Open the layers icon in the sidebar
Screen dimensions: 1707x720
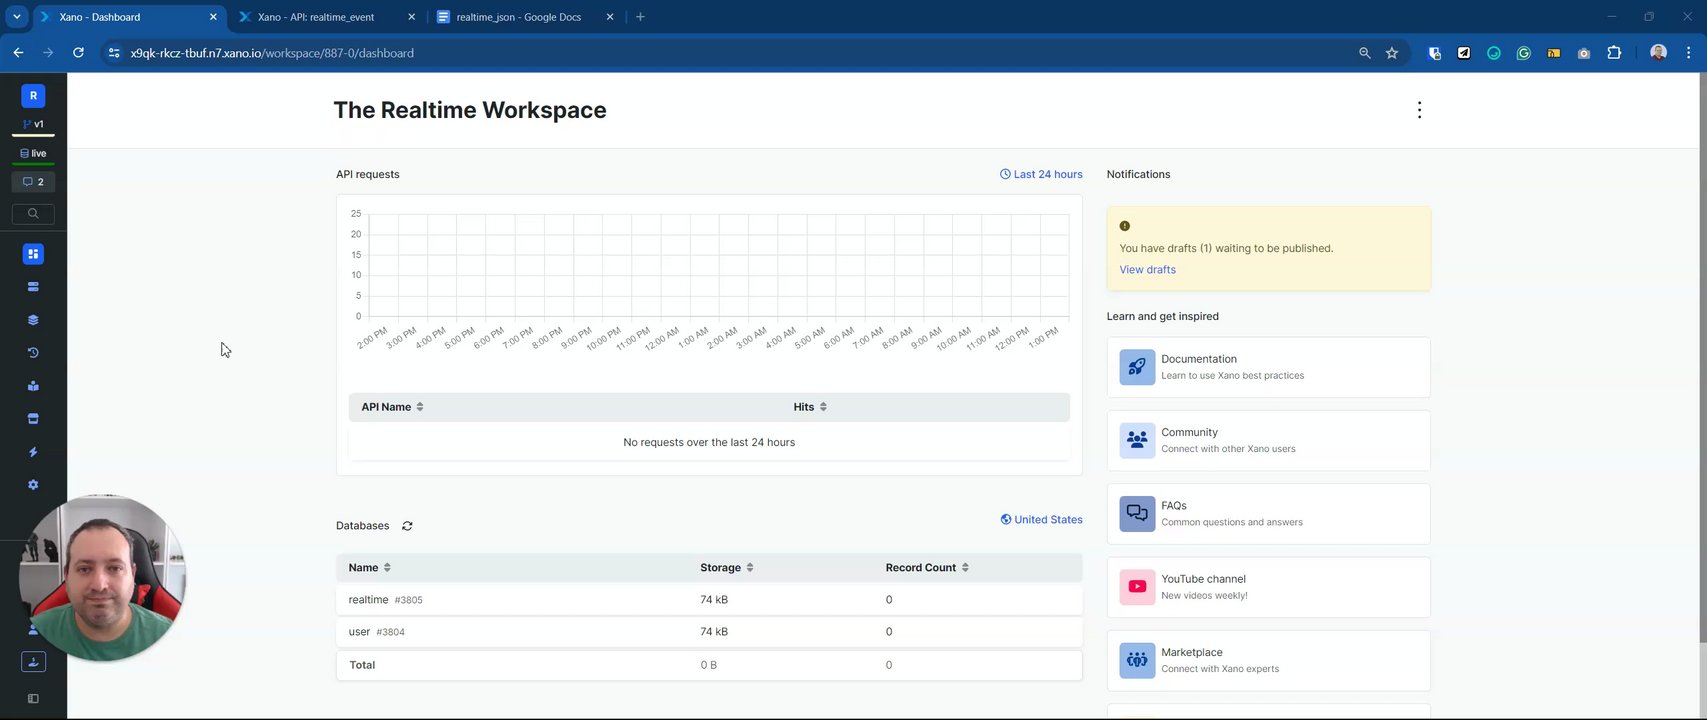(33, 320)
